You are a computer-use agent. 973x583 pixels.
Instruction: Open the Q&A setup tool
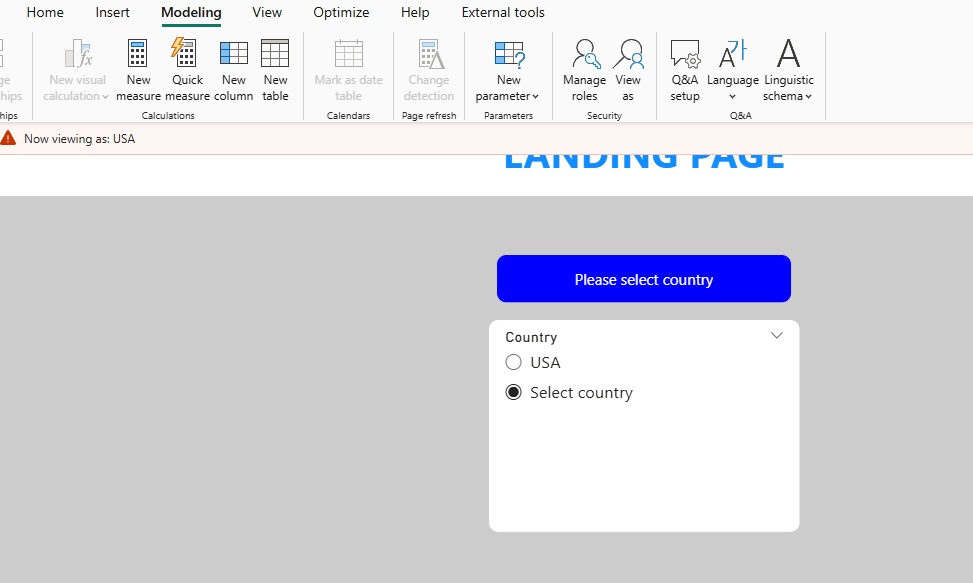click(x=685, y=54)
